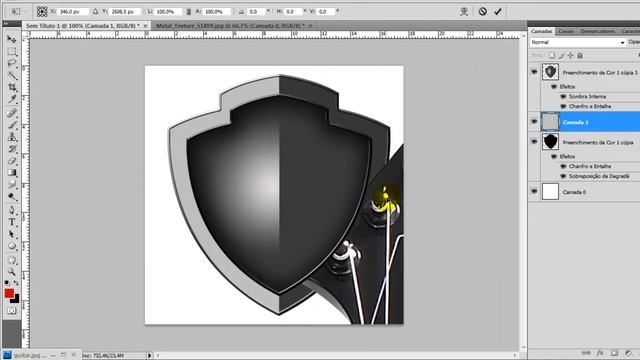Open the Demarcadores panel tab

[598, 31]
